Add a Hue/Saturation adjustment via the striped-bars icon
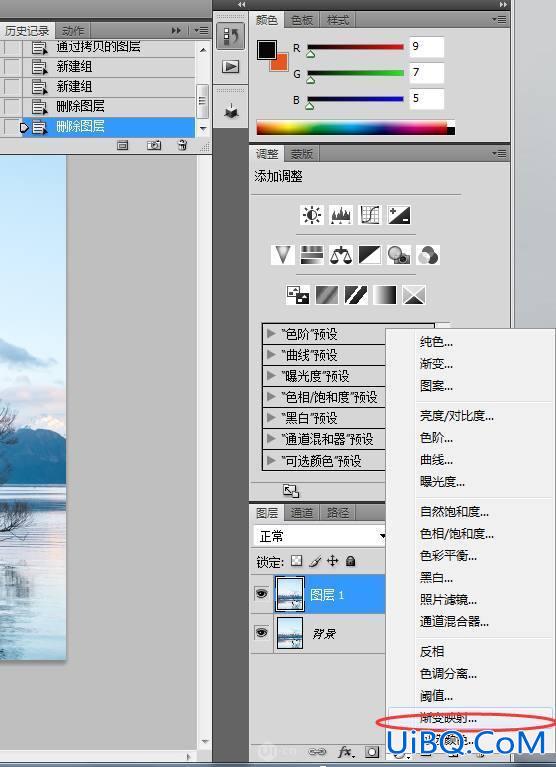The height and width of the screenshot is (767, 556). pos(311,255)
